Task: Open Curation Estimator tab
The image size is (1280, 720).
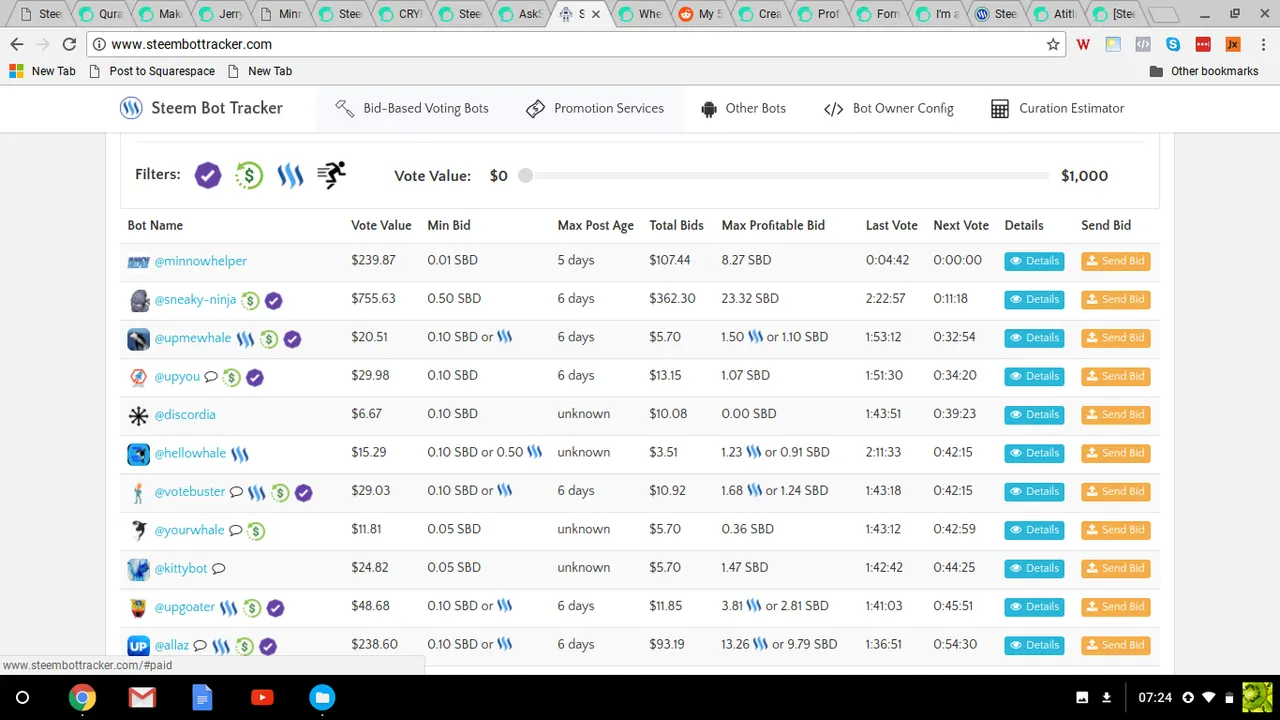Action: click(1058, 108)
